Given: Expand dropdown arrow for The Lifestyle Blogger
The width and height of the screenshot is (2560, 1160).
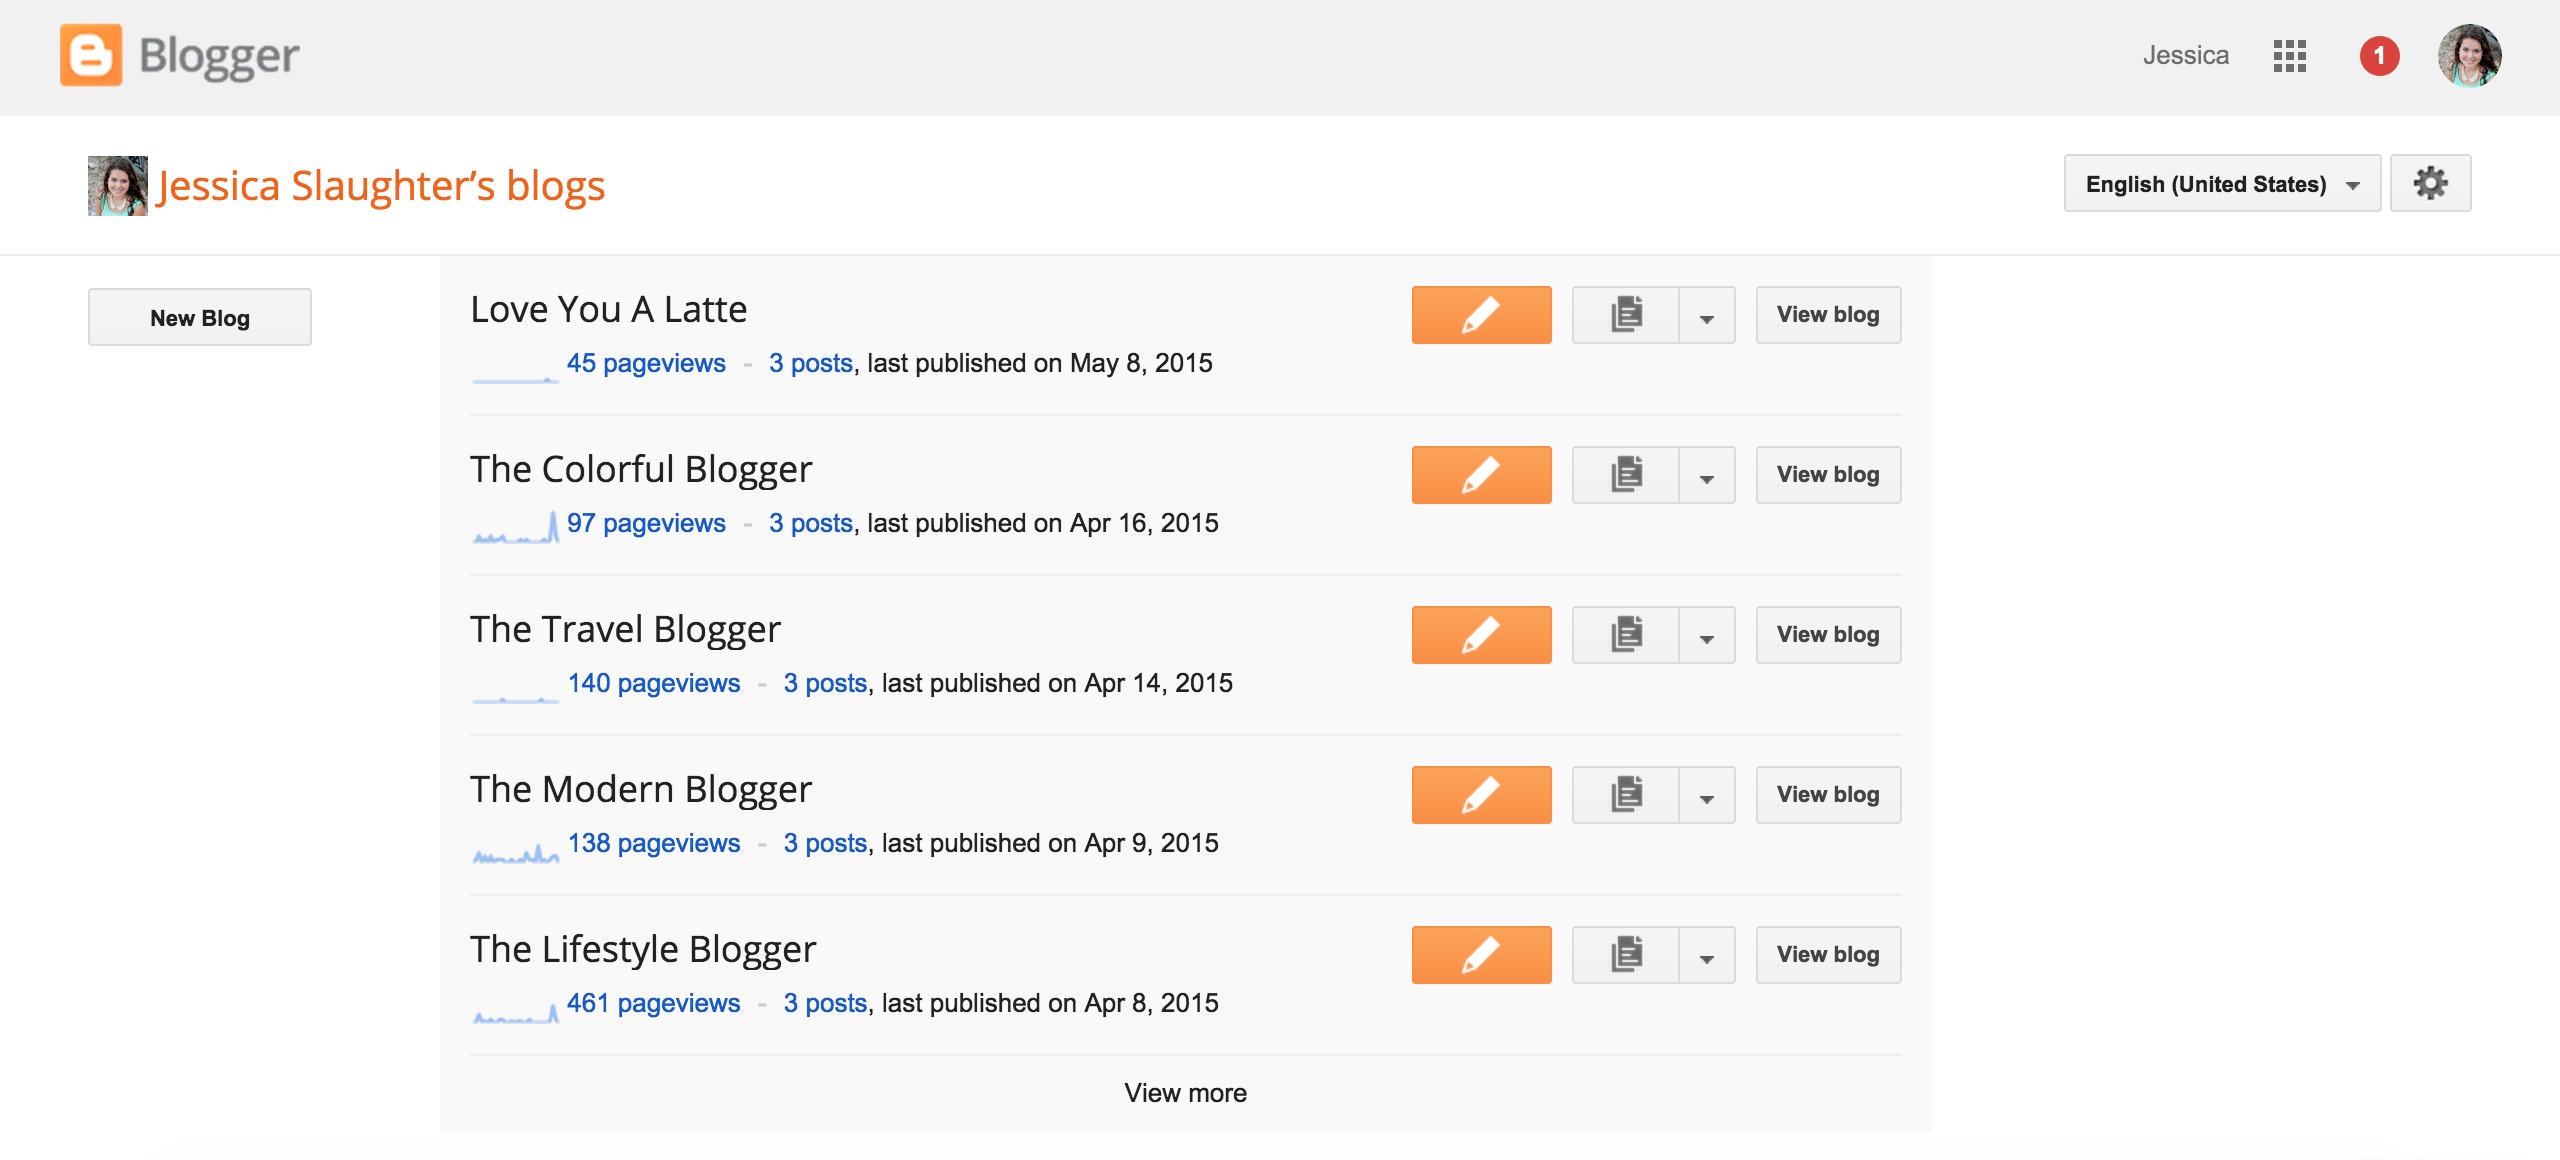Looking at the screenshot, I should click(1707, 957).
